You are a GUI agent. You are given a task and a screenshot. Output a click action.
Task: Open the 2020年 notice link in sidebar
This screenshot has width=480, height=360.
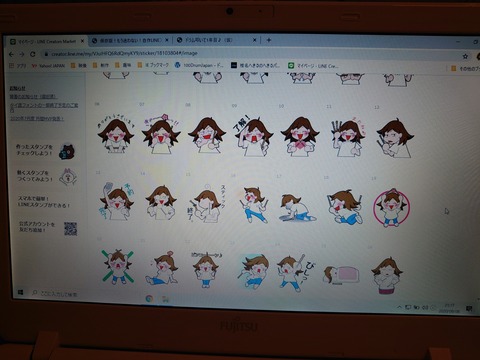coord(37,118)
